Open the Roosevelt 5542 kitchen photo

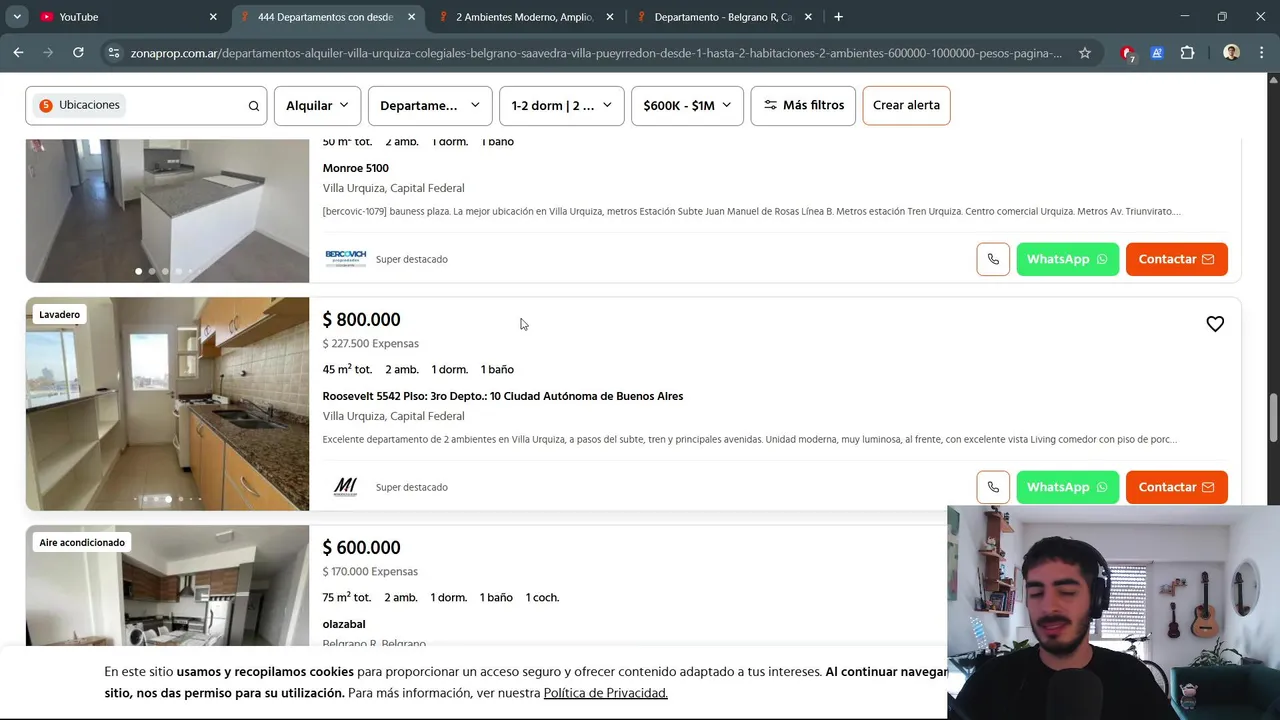[x=167, y=404]
